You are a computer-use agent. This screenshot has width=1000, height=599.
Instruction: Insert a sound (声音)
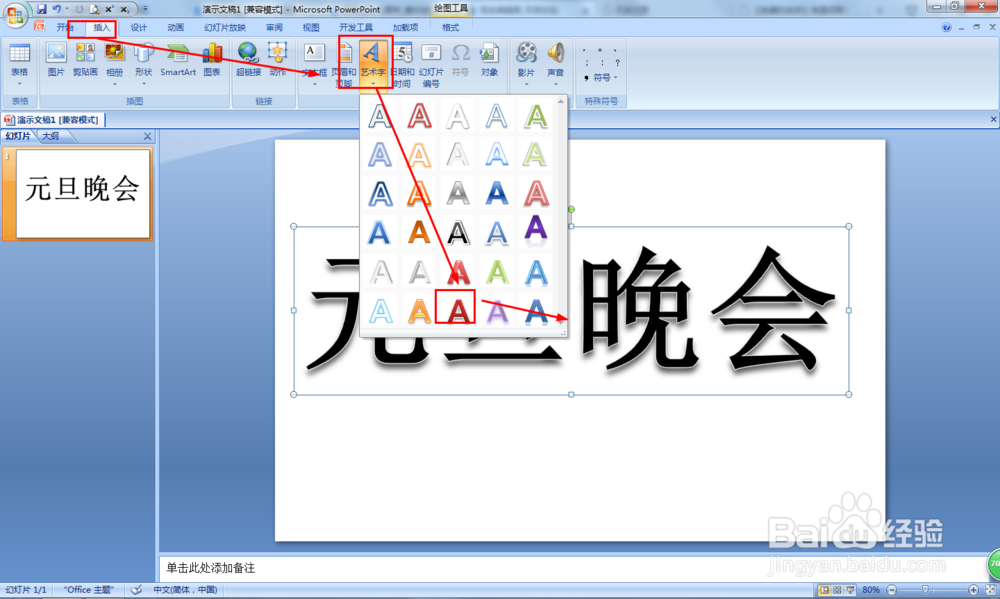[x=555, y=64]
